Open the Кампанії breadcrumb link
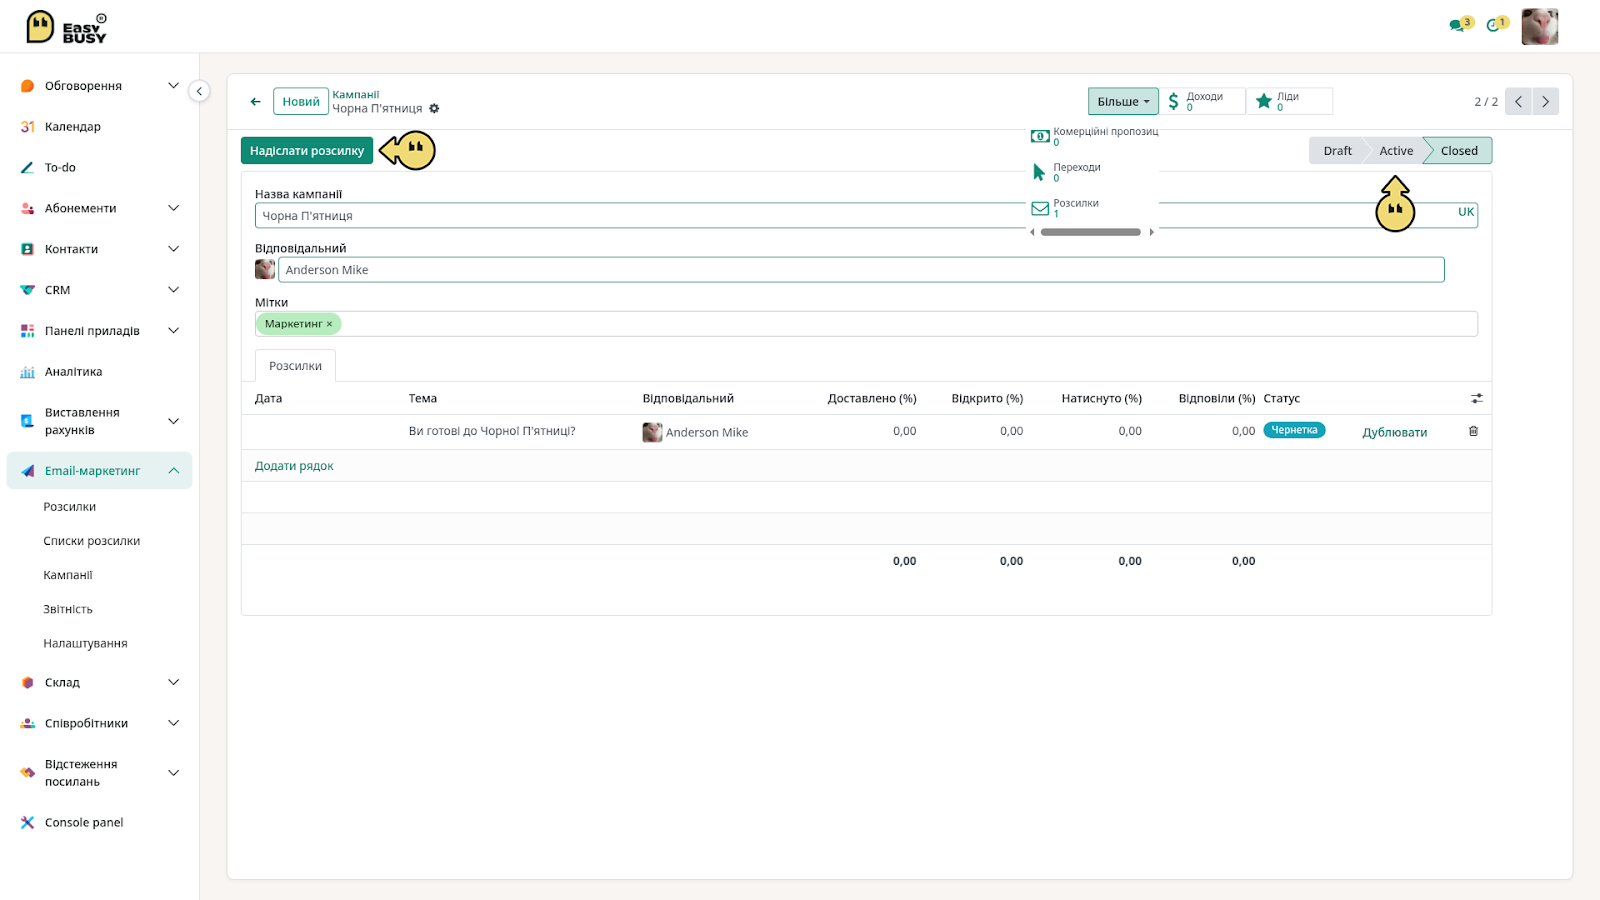This screenshot has width=1600, height=900. click(x=356, y=95)
